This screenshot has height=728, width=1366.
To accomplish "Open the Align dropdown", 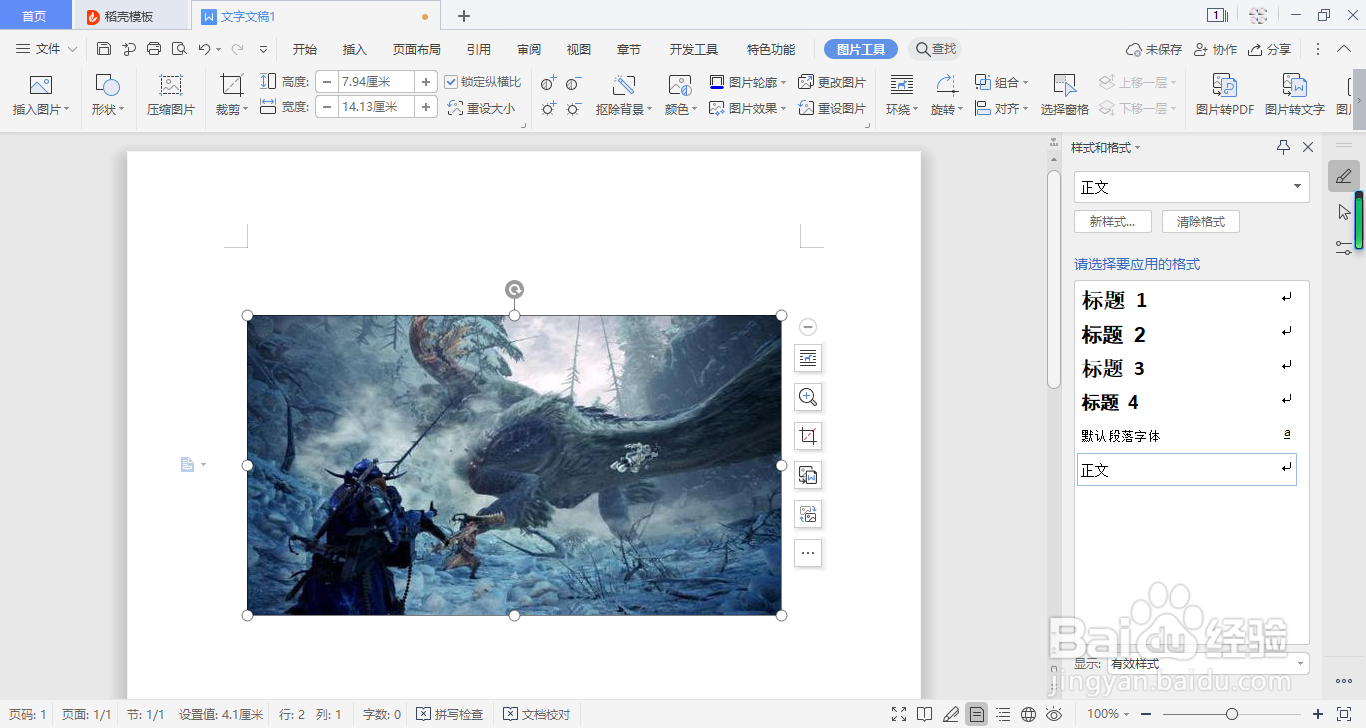I will [x=1002, y=108].
